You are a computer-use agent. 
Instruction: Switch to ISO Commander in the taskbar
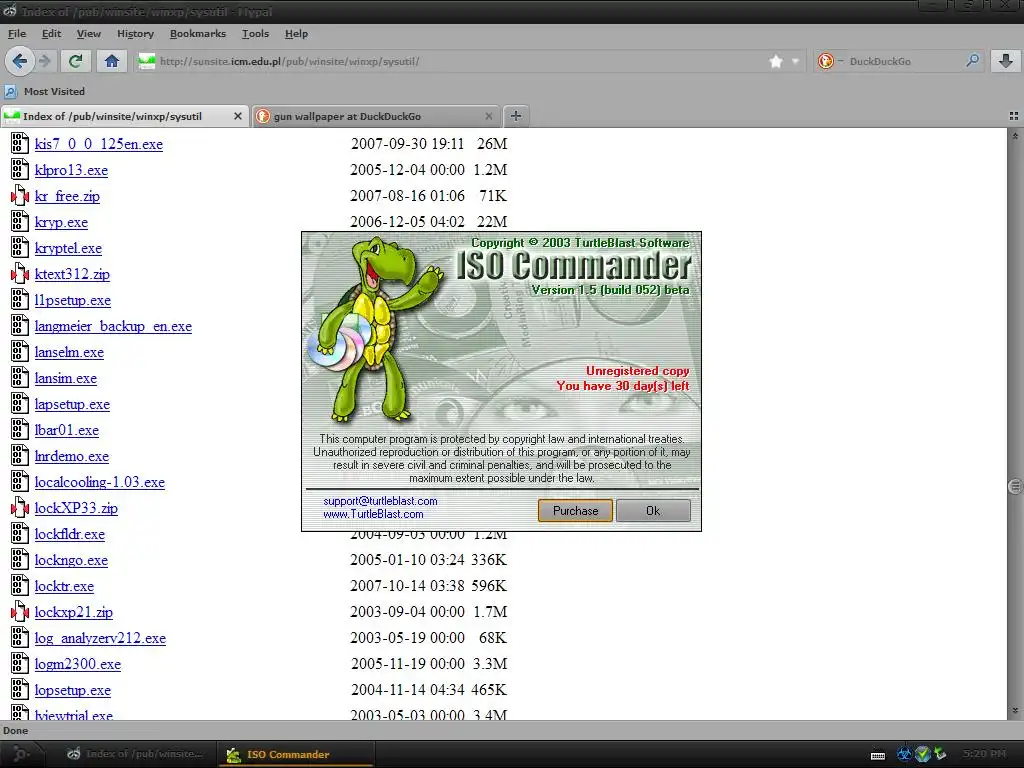click(296, 754)
